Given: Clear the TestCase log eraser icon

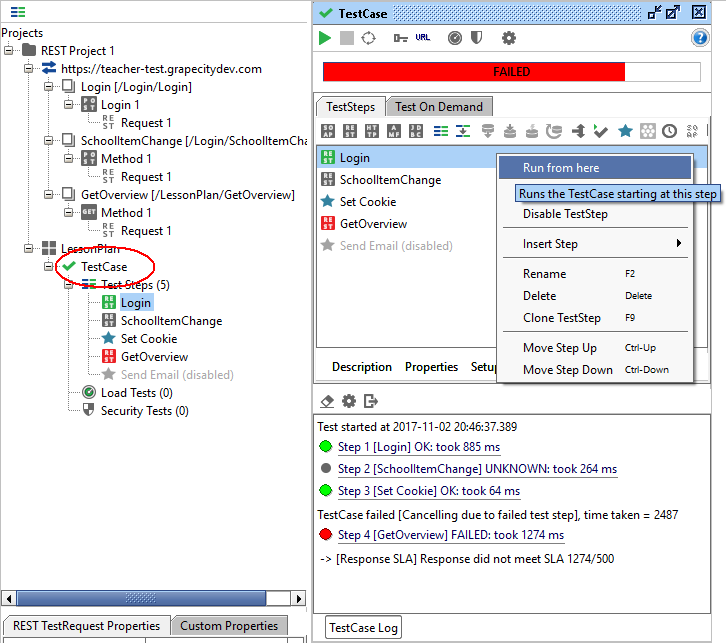Looking at the screenshot, I should pos(327,401).
